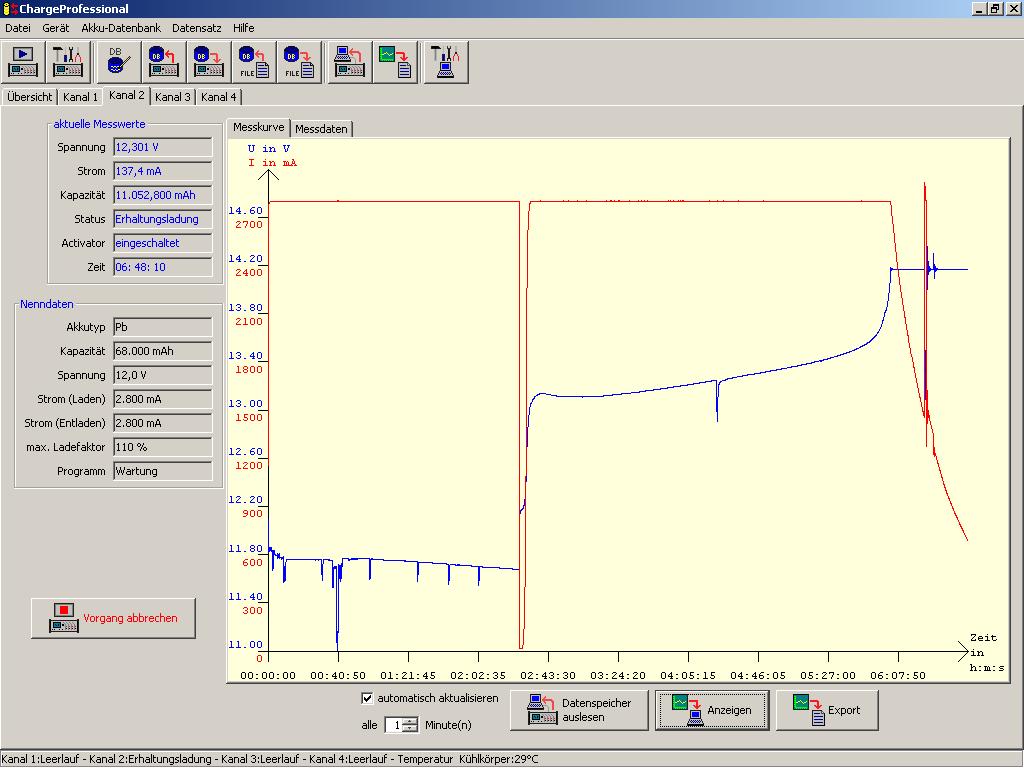Click the load database from charger toolbar icon
1024x768 pixels.
[163, 62]
